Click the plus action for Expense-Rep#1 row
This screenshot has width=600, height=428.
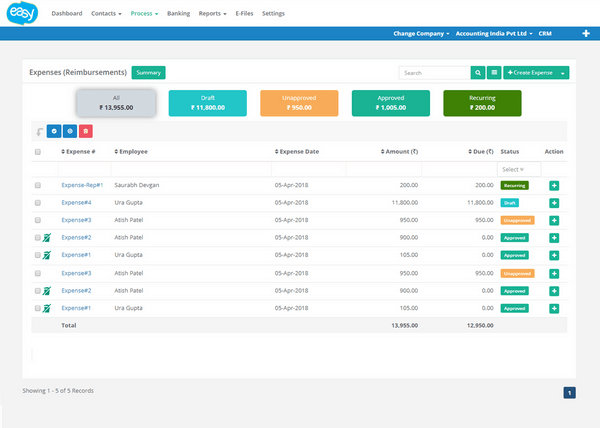(554, 185)
